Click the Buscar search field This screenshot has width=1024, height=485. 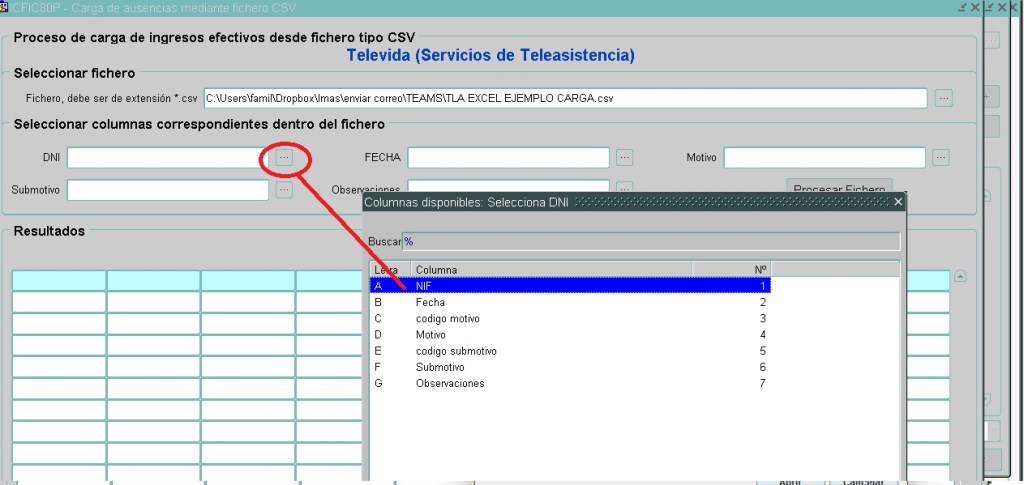point(650,242)
